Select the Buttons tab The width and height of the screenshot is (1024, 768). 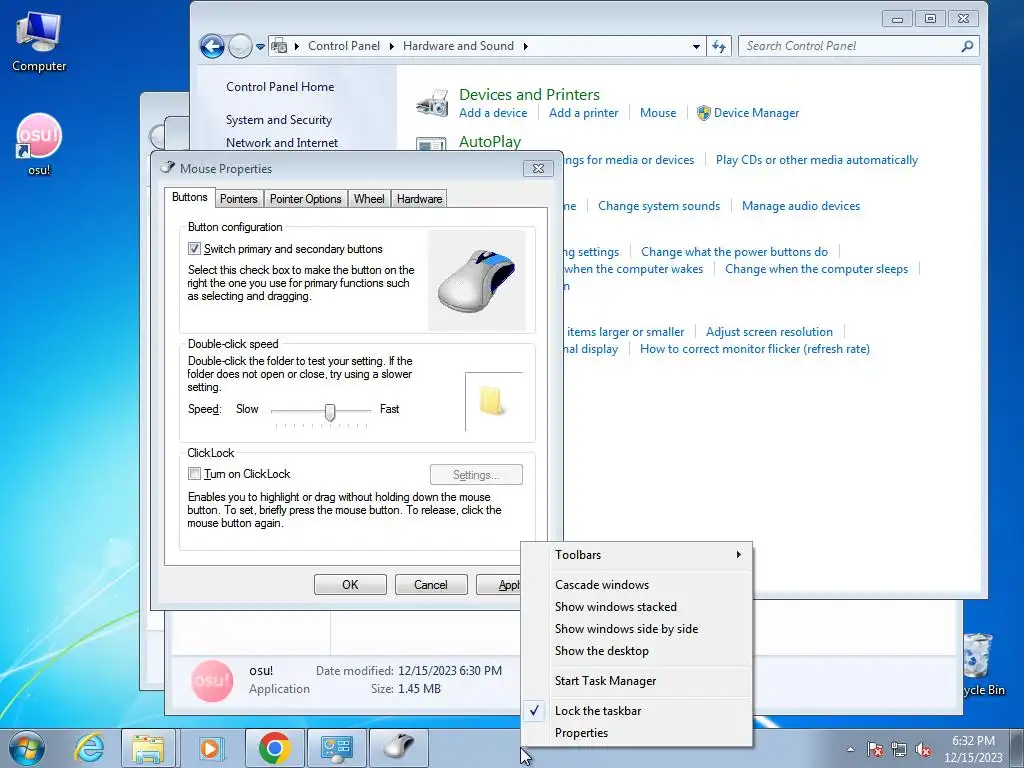pyautogui.click(x=189, y=197)
